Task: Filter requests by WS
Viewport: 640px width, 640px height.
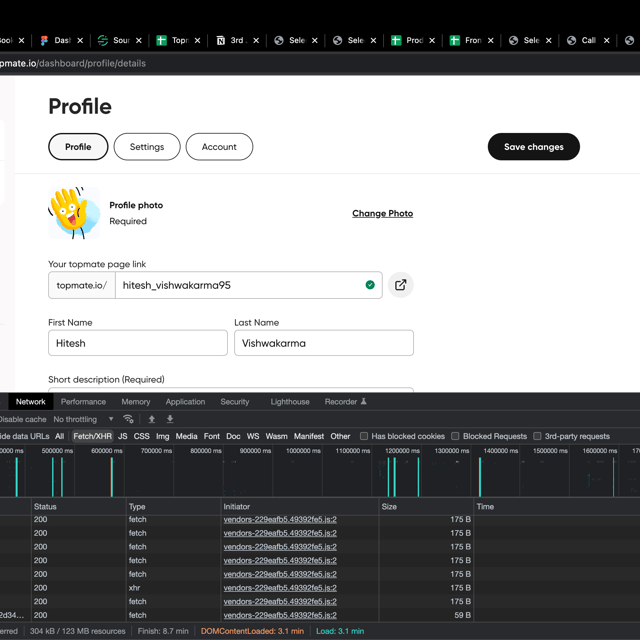Action: (x=253, y=436)
